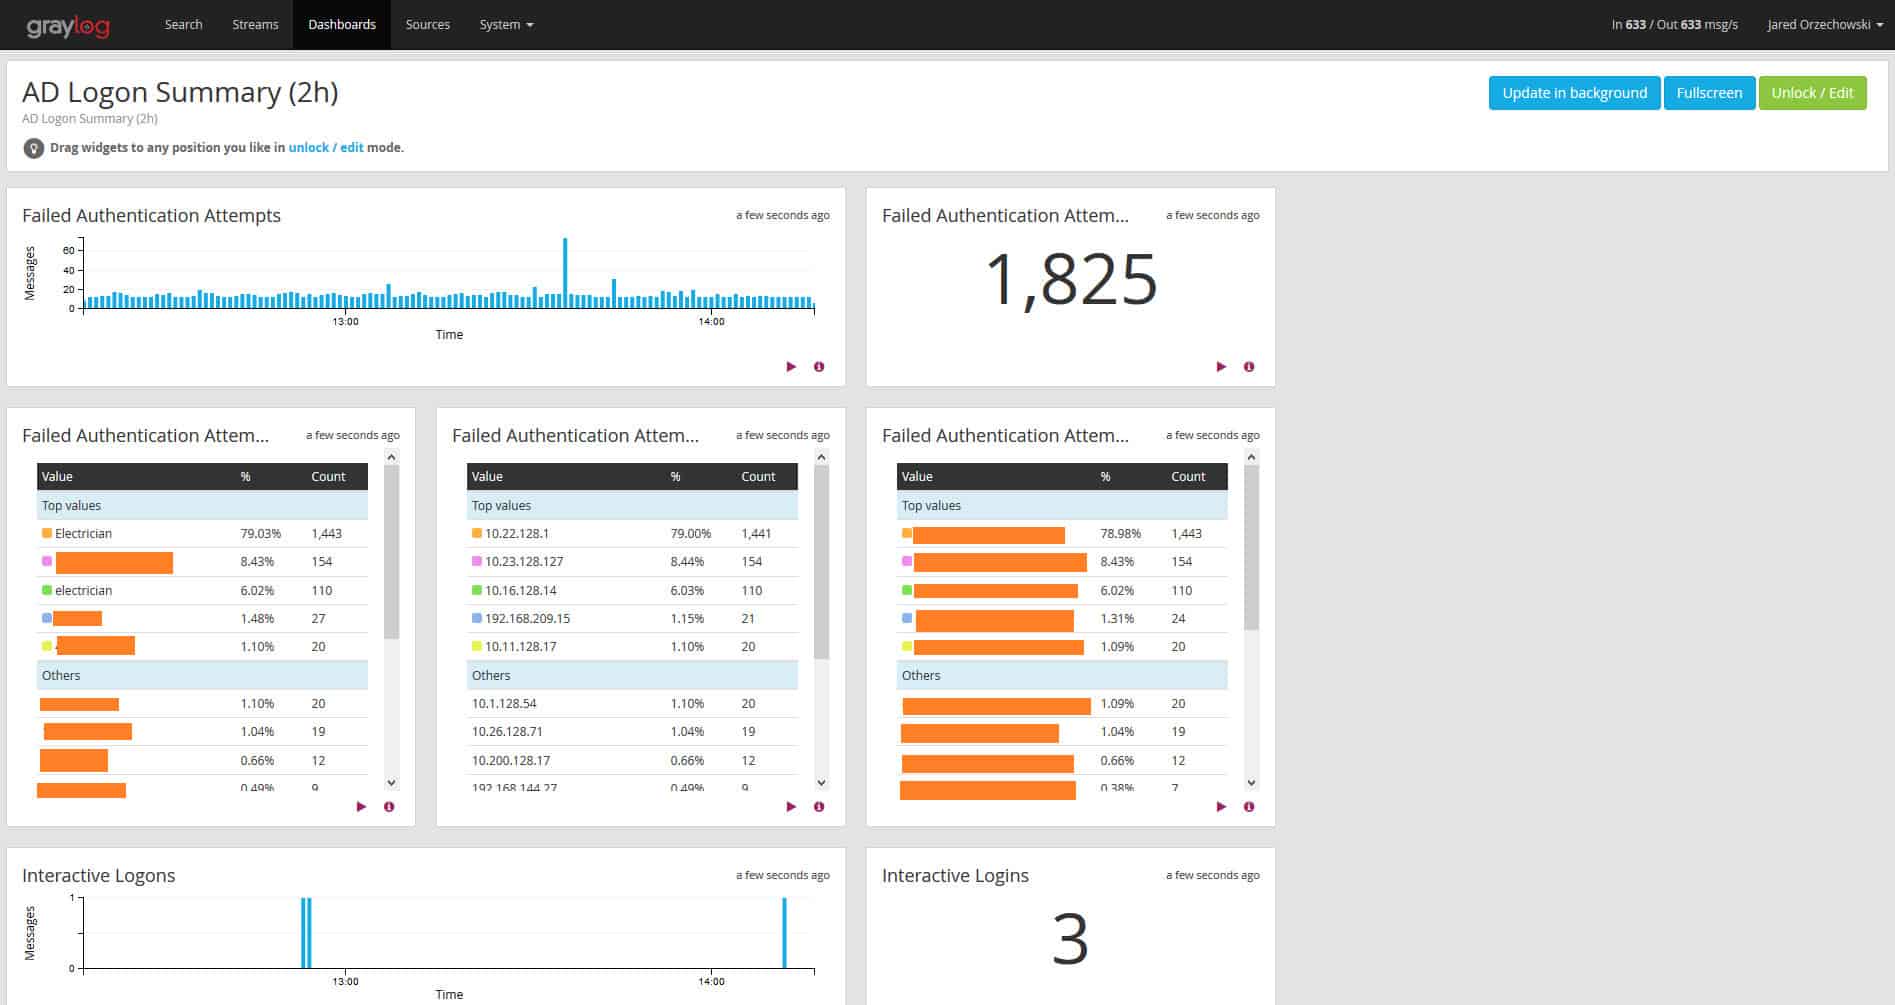Viewport: 1895px width, 1005px height.
Task: Open the System dropdown menu
Action: click(505, 24)
